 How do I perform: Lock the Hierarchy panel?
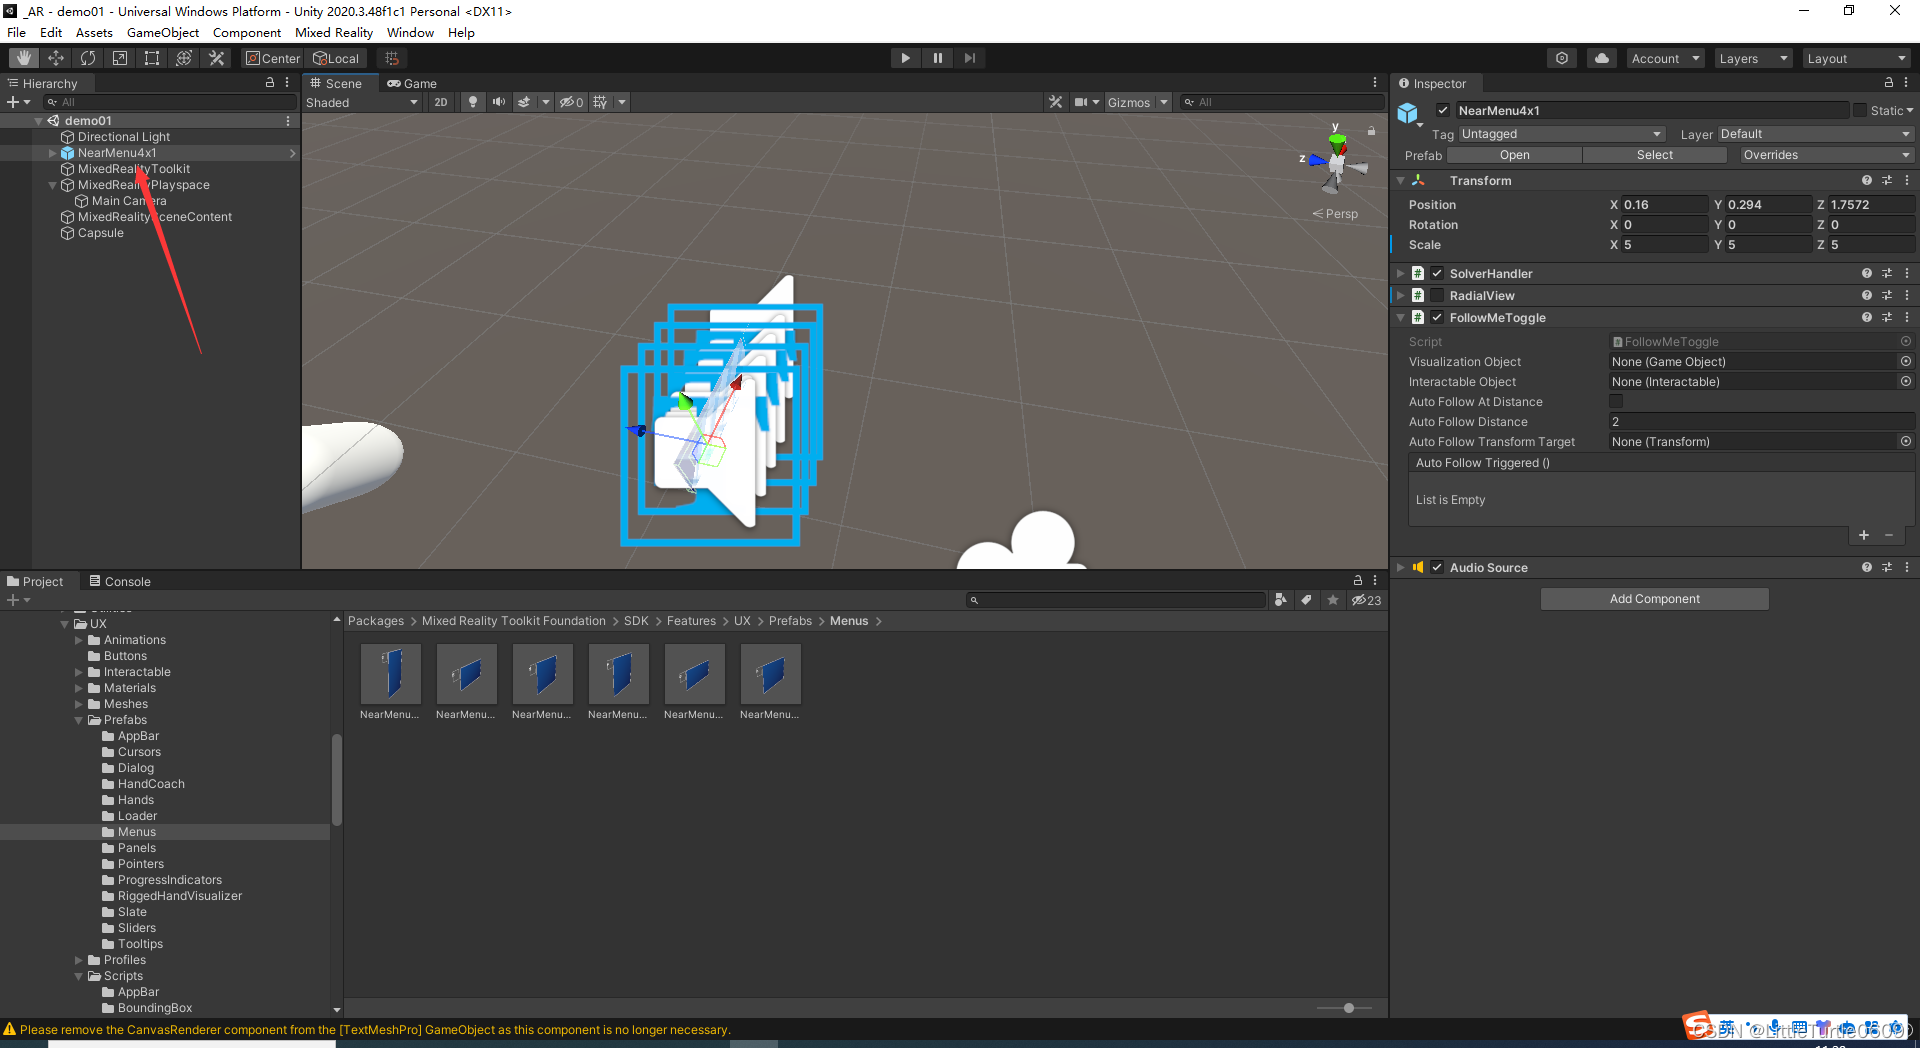[269, 83]
